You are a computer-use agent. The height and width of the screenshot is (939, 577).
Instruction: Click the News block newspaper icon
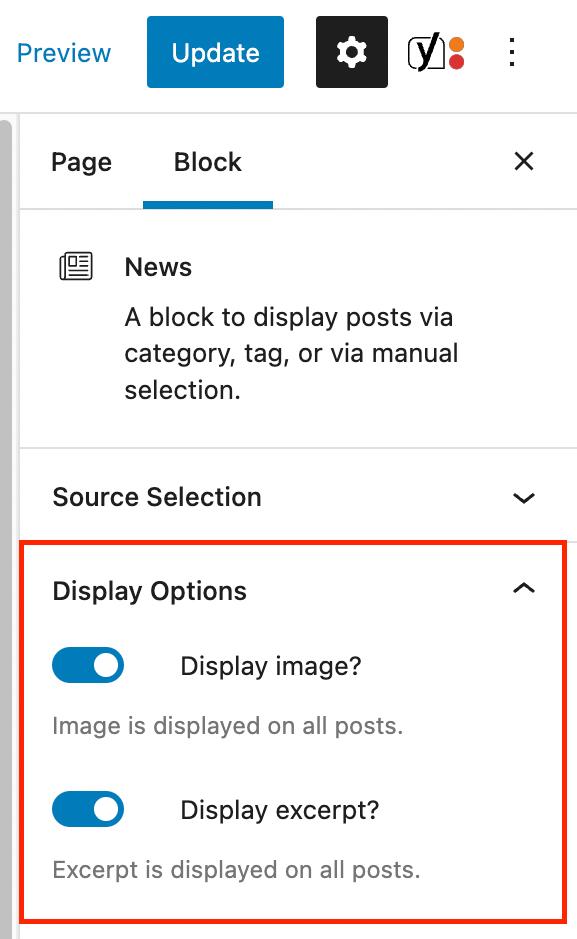(76, 266)
